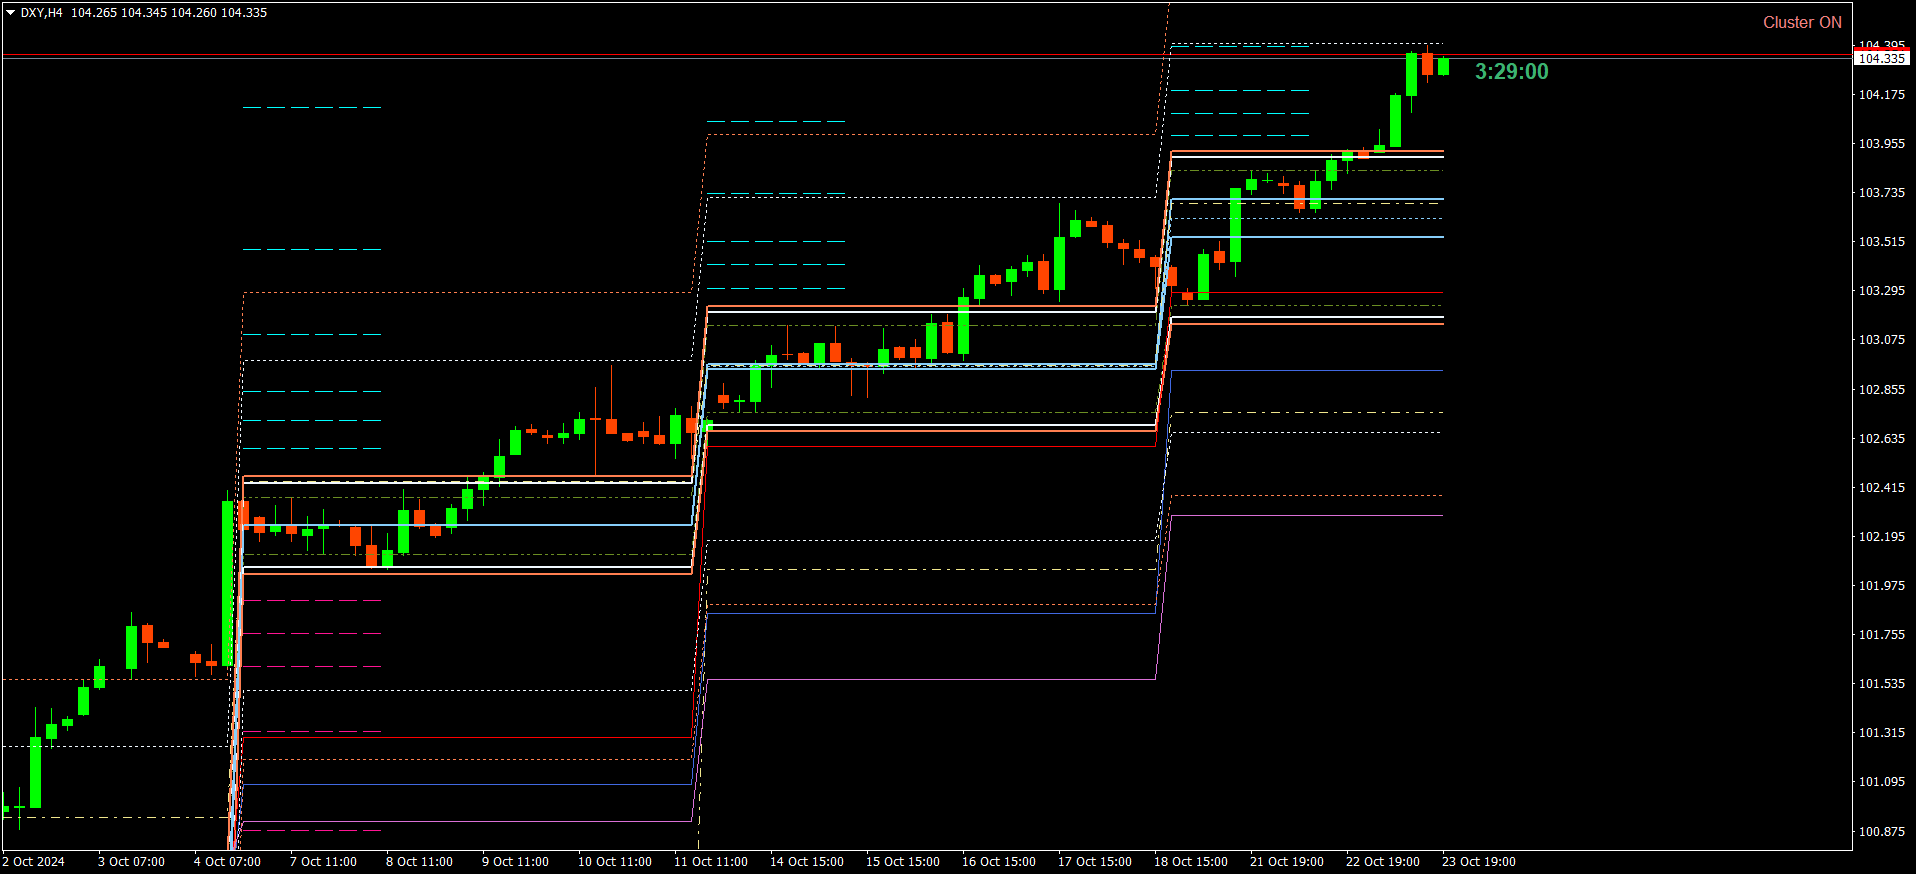Click the 11 Oct 11:00 time label
Viewport: 1916px width, 874px height.
pos(711,862)
